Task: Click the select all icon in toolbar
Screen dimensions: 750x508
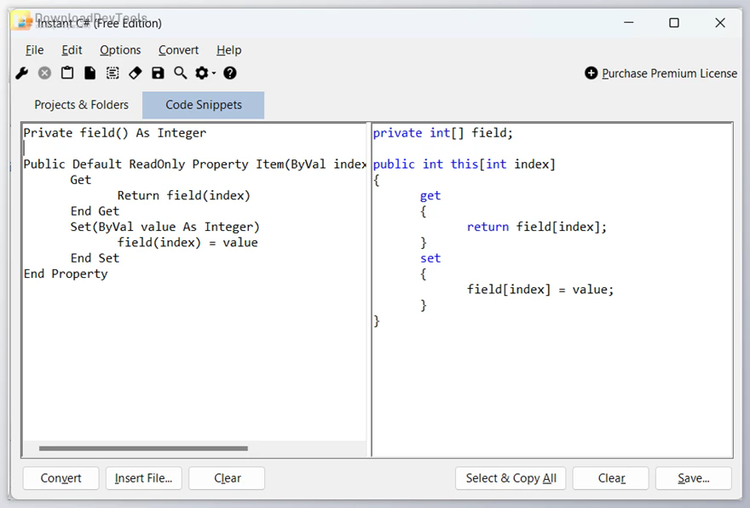Action: click(112, 73)
